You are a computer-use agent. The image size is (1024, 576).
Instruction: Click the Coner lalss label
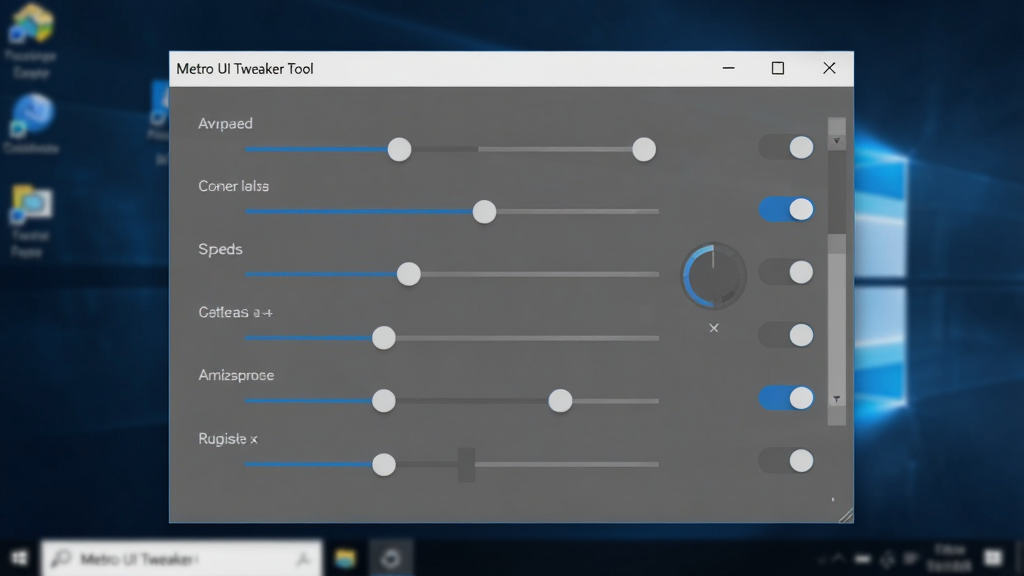[x=233, y=186]
